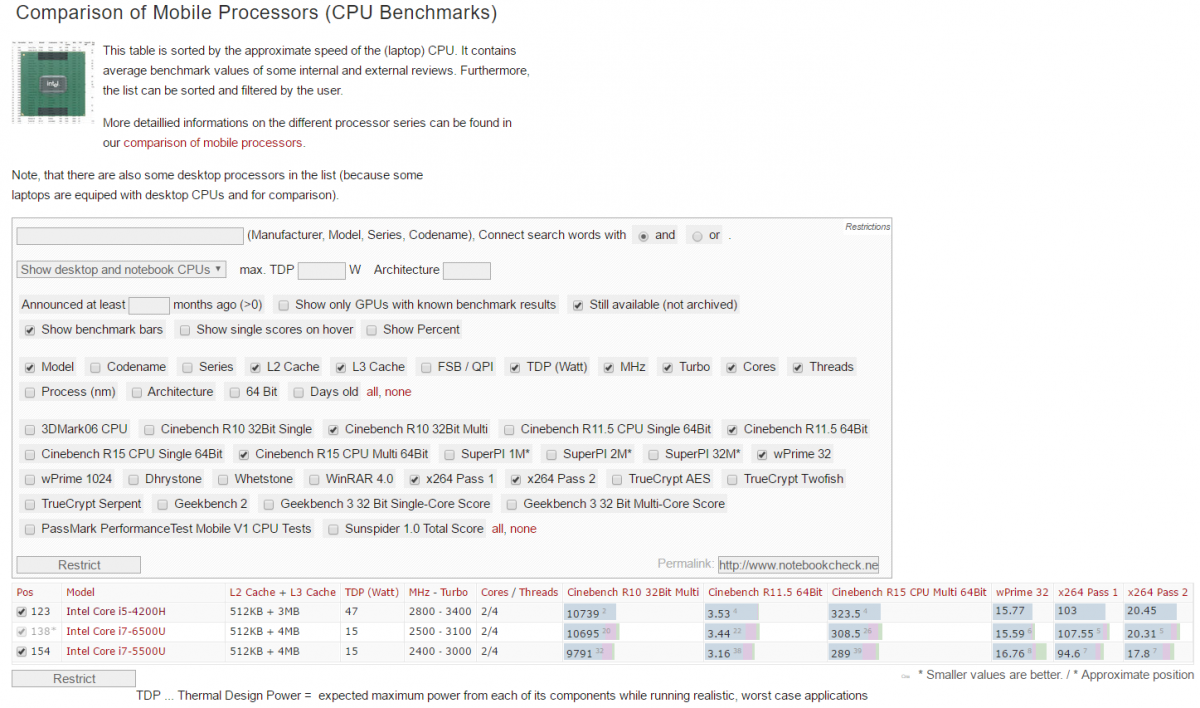This screenshot has width=1200, height=708.
Task: Enable the Days old checkbox
Action: (298, 392)
